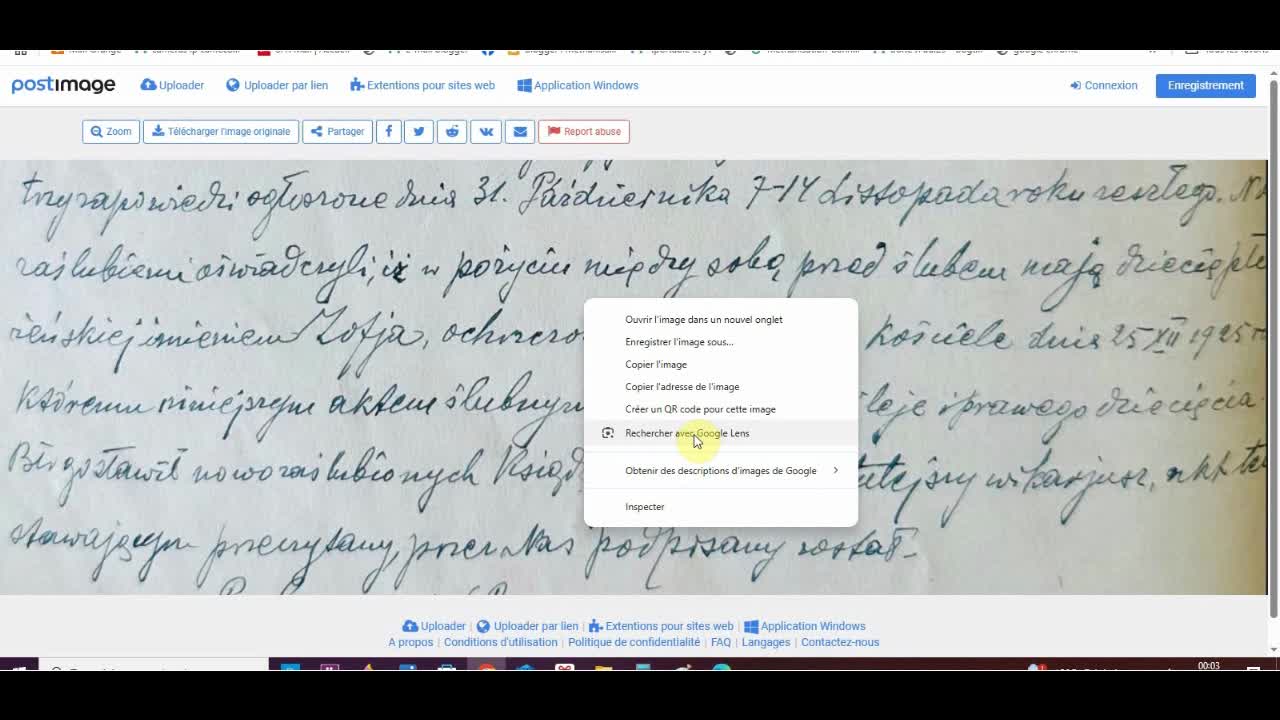This screenshot has width=1280, height=720.
Task: Click the Windows icon beside header Application Windows
Action: pos(524,85)
